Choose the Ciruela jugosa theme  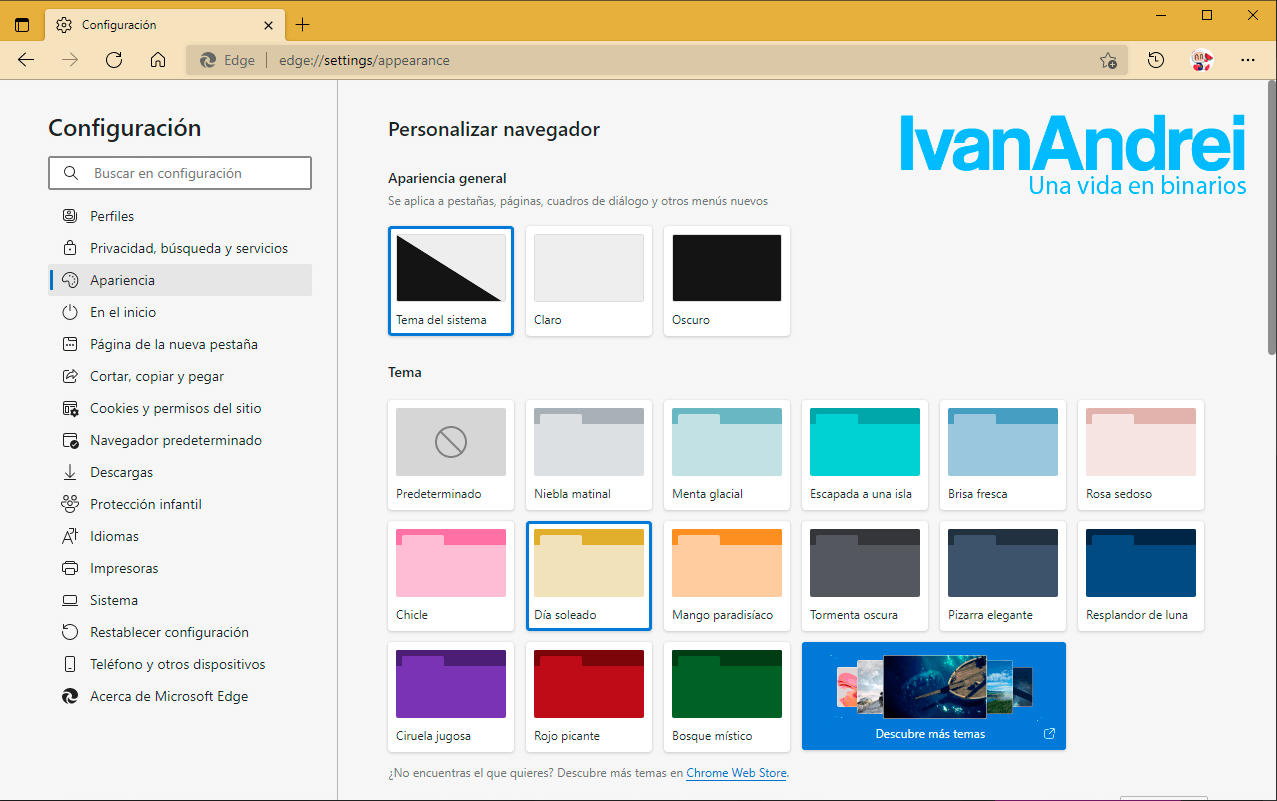451,697
